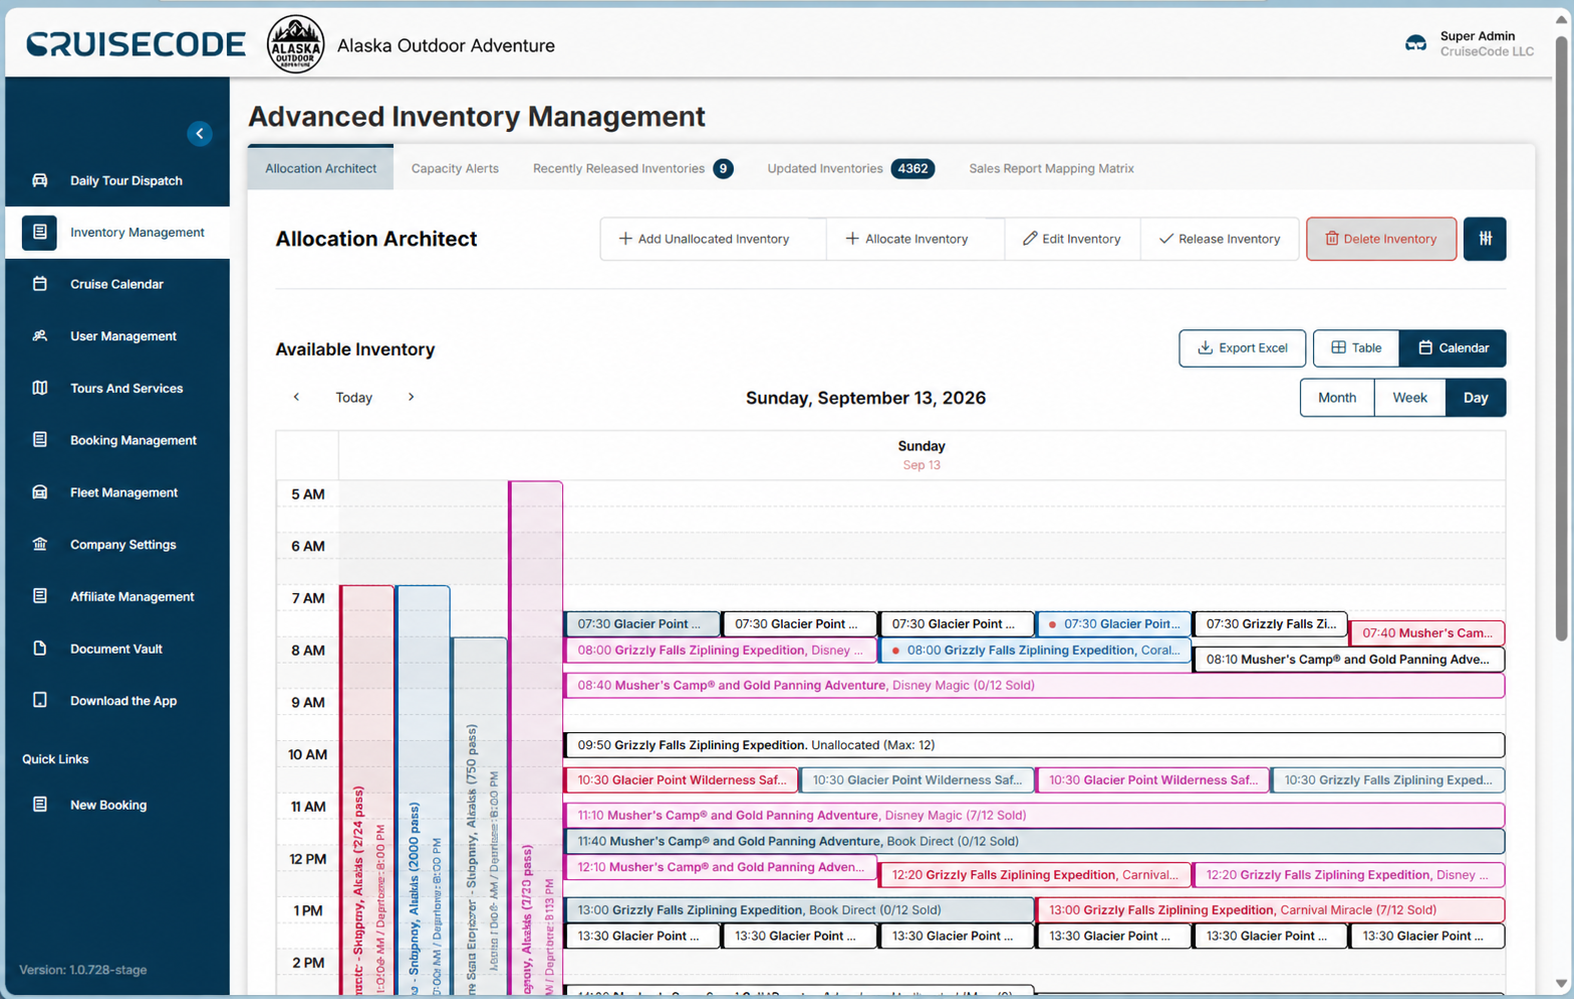Click the Edit Inventory button

1072,239
